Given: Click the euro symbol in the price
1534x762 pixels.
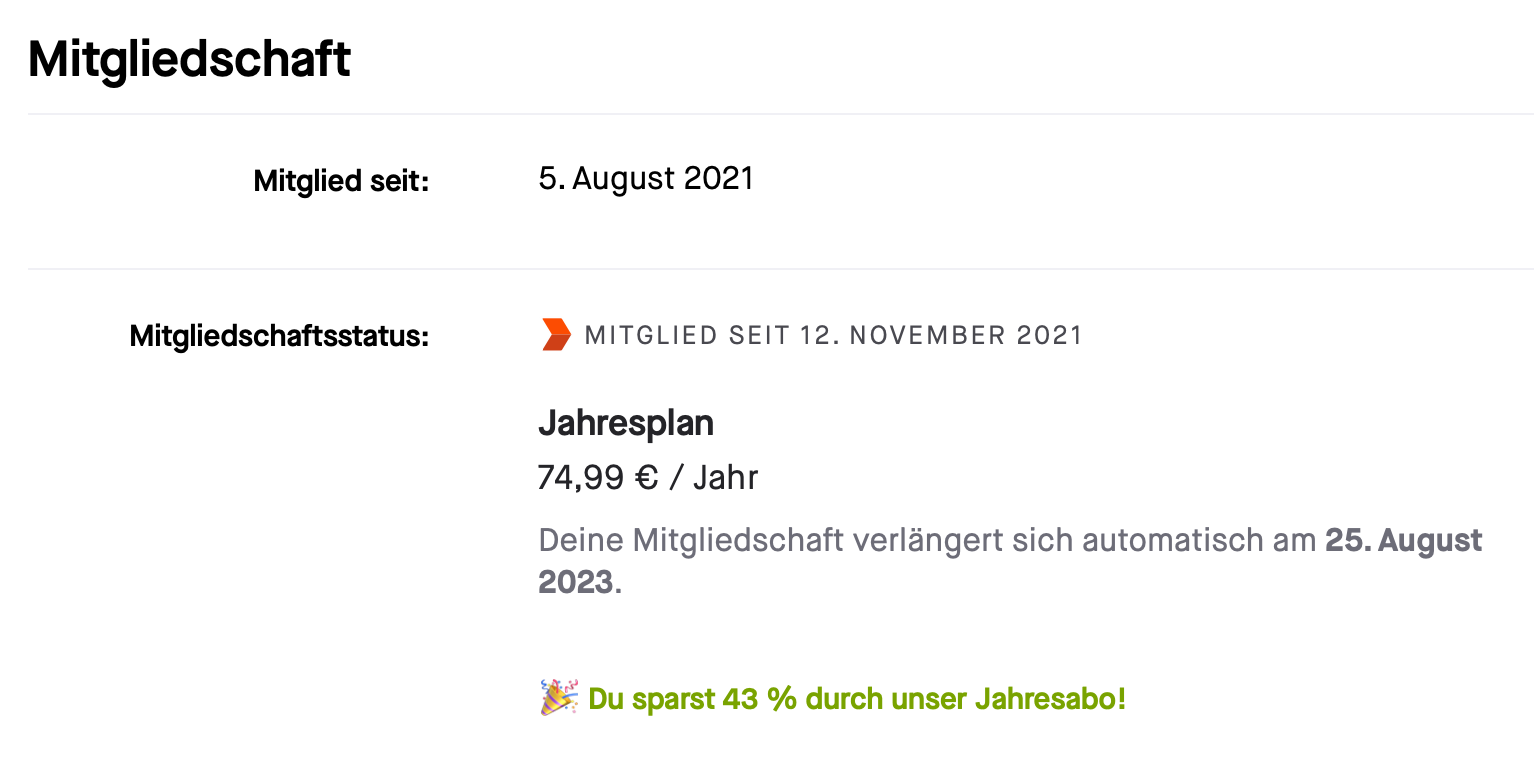Looking at the screenshot, I should (x=646, y=478).
